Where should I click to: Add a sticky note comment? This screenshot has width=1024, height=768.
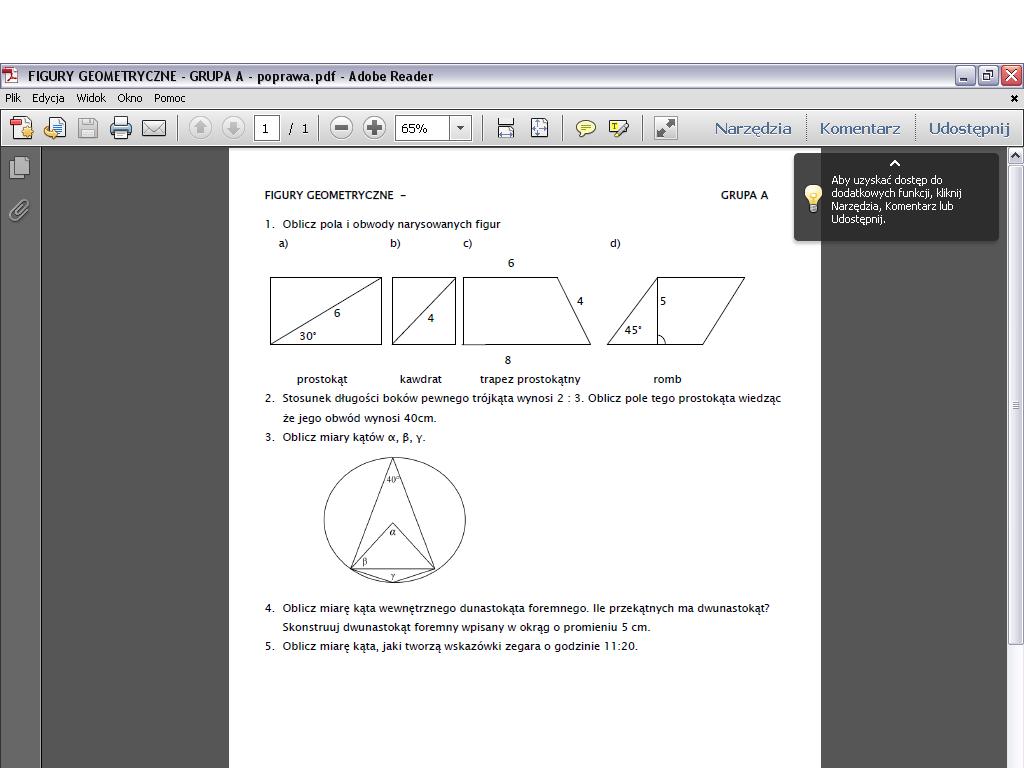[x=586, y=128]
